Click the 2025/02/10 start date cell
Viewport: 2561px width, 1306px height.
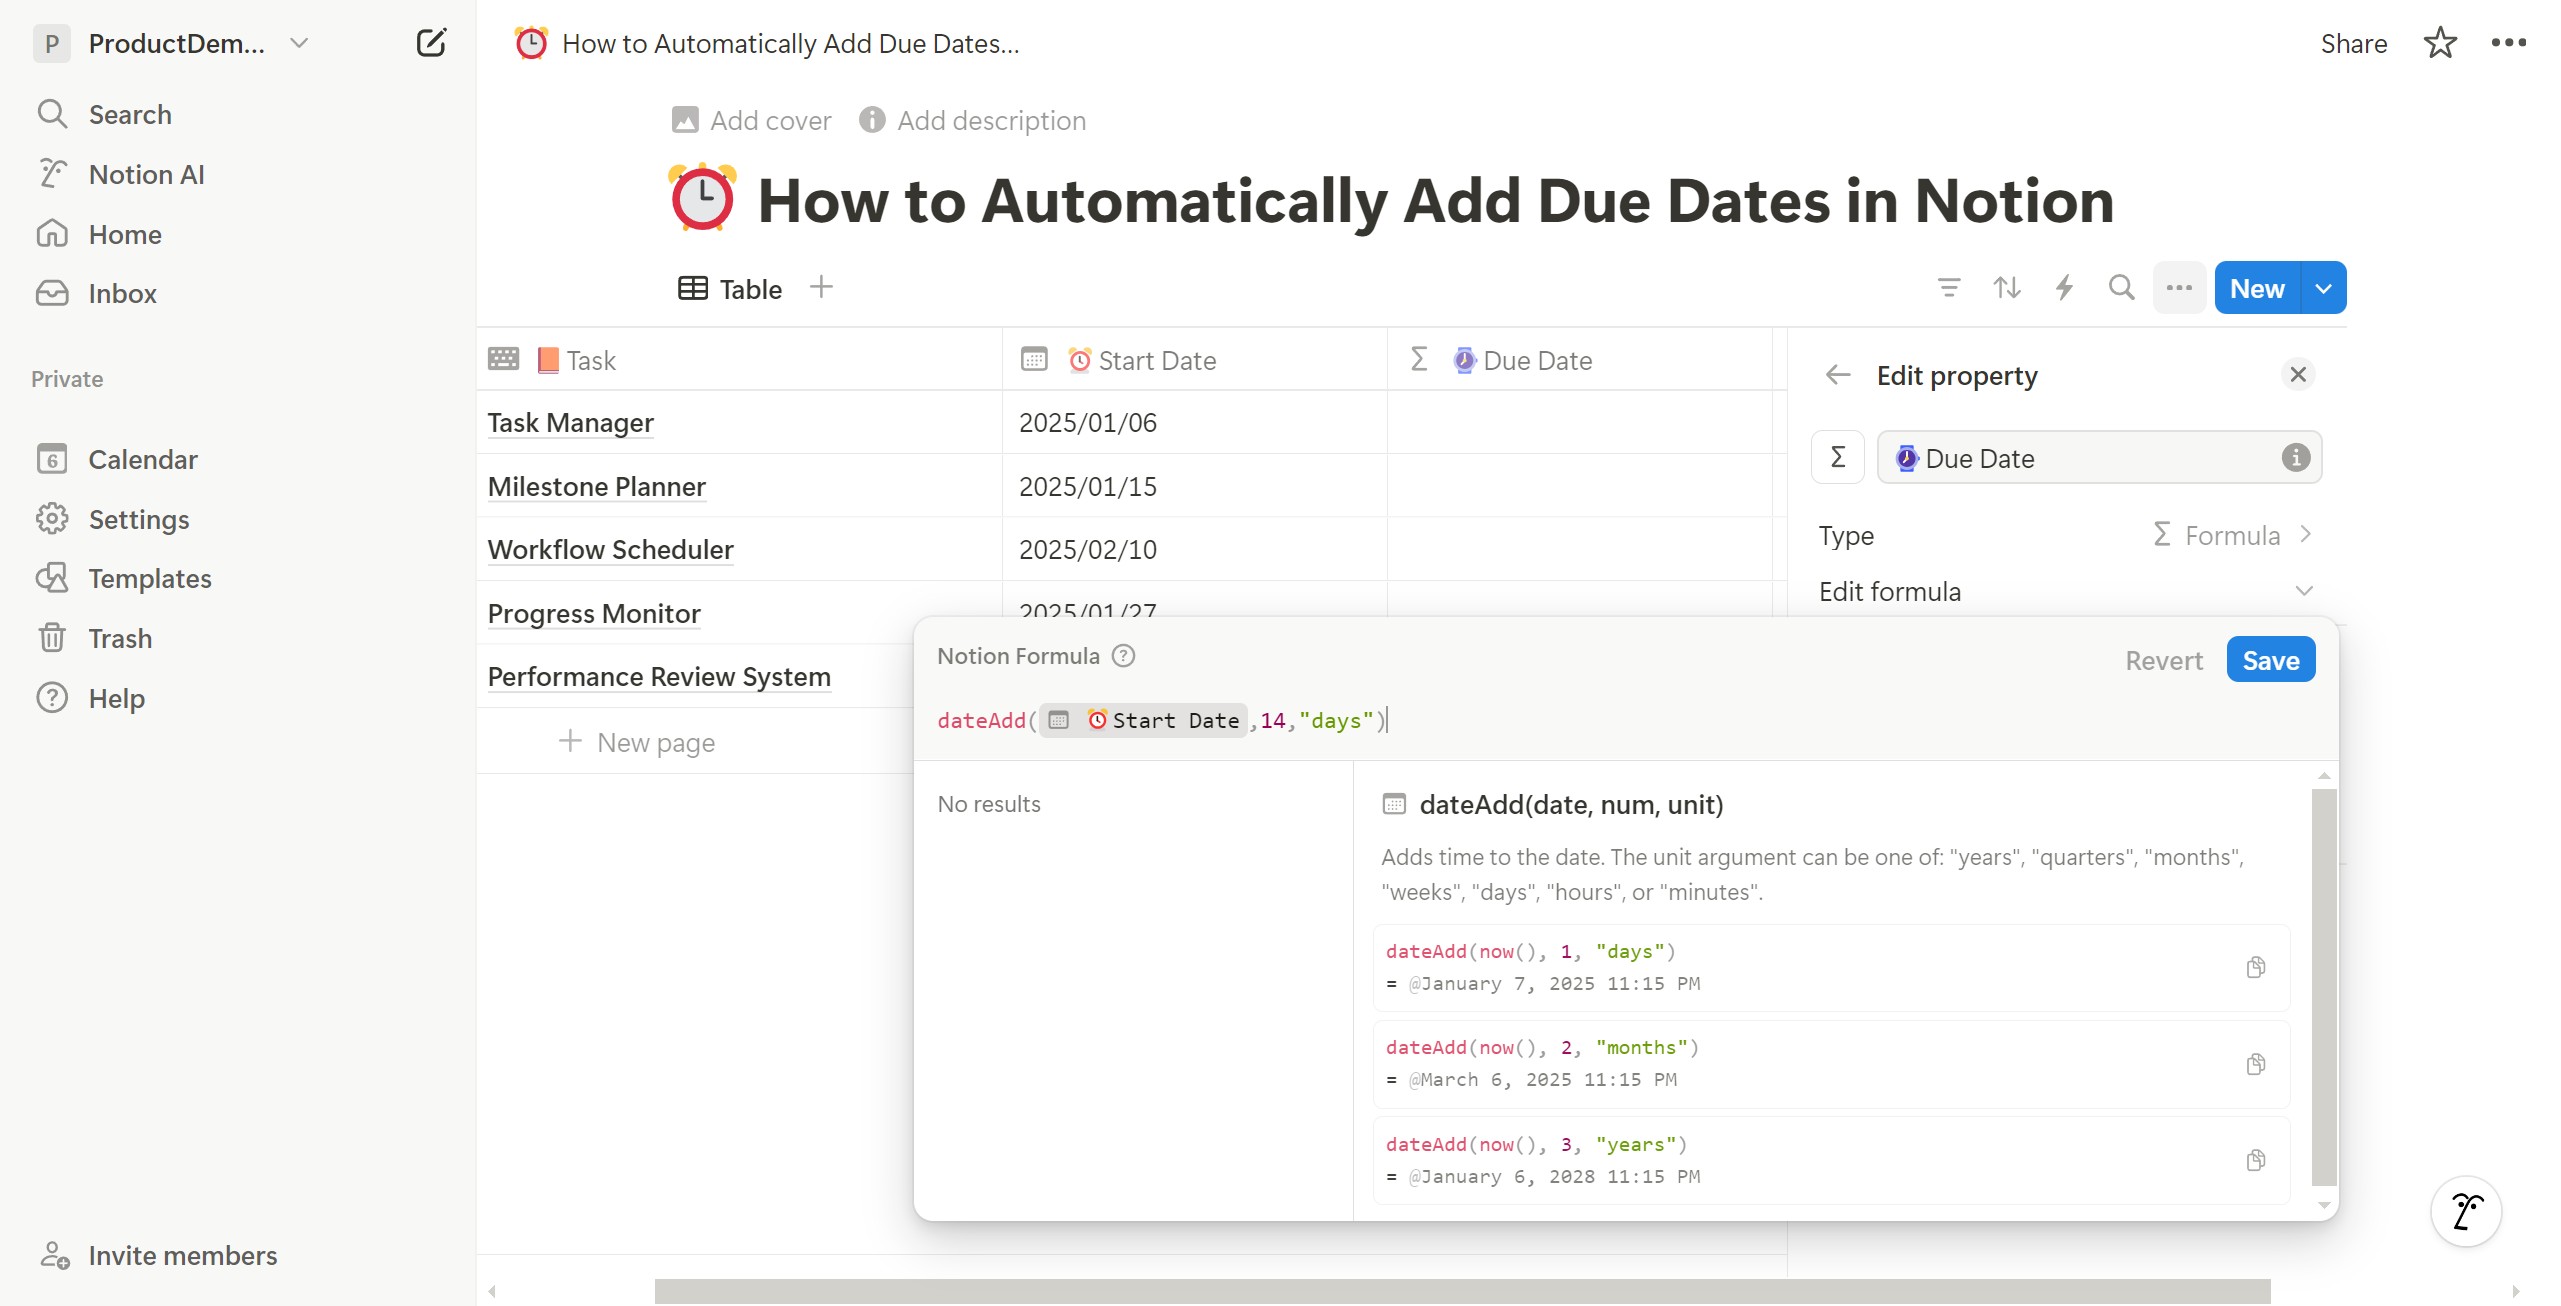(x=1194, y=549)
